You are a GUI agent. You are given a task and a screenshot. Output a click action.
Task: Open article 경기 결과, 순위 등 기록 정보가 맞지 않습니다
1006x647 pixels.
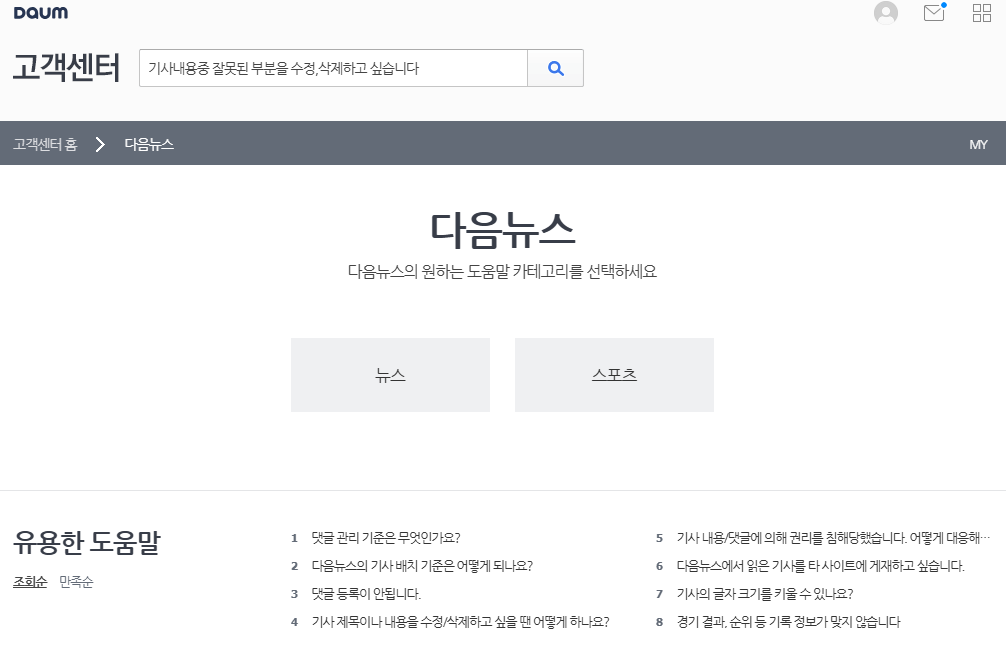click(789, 621)
